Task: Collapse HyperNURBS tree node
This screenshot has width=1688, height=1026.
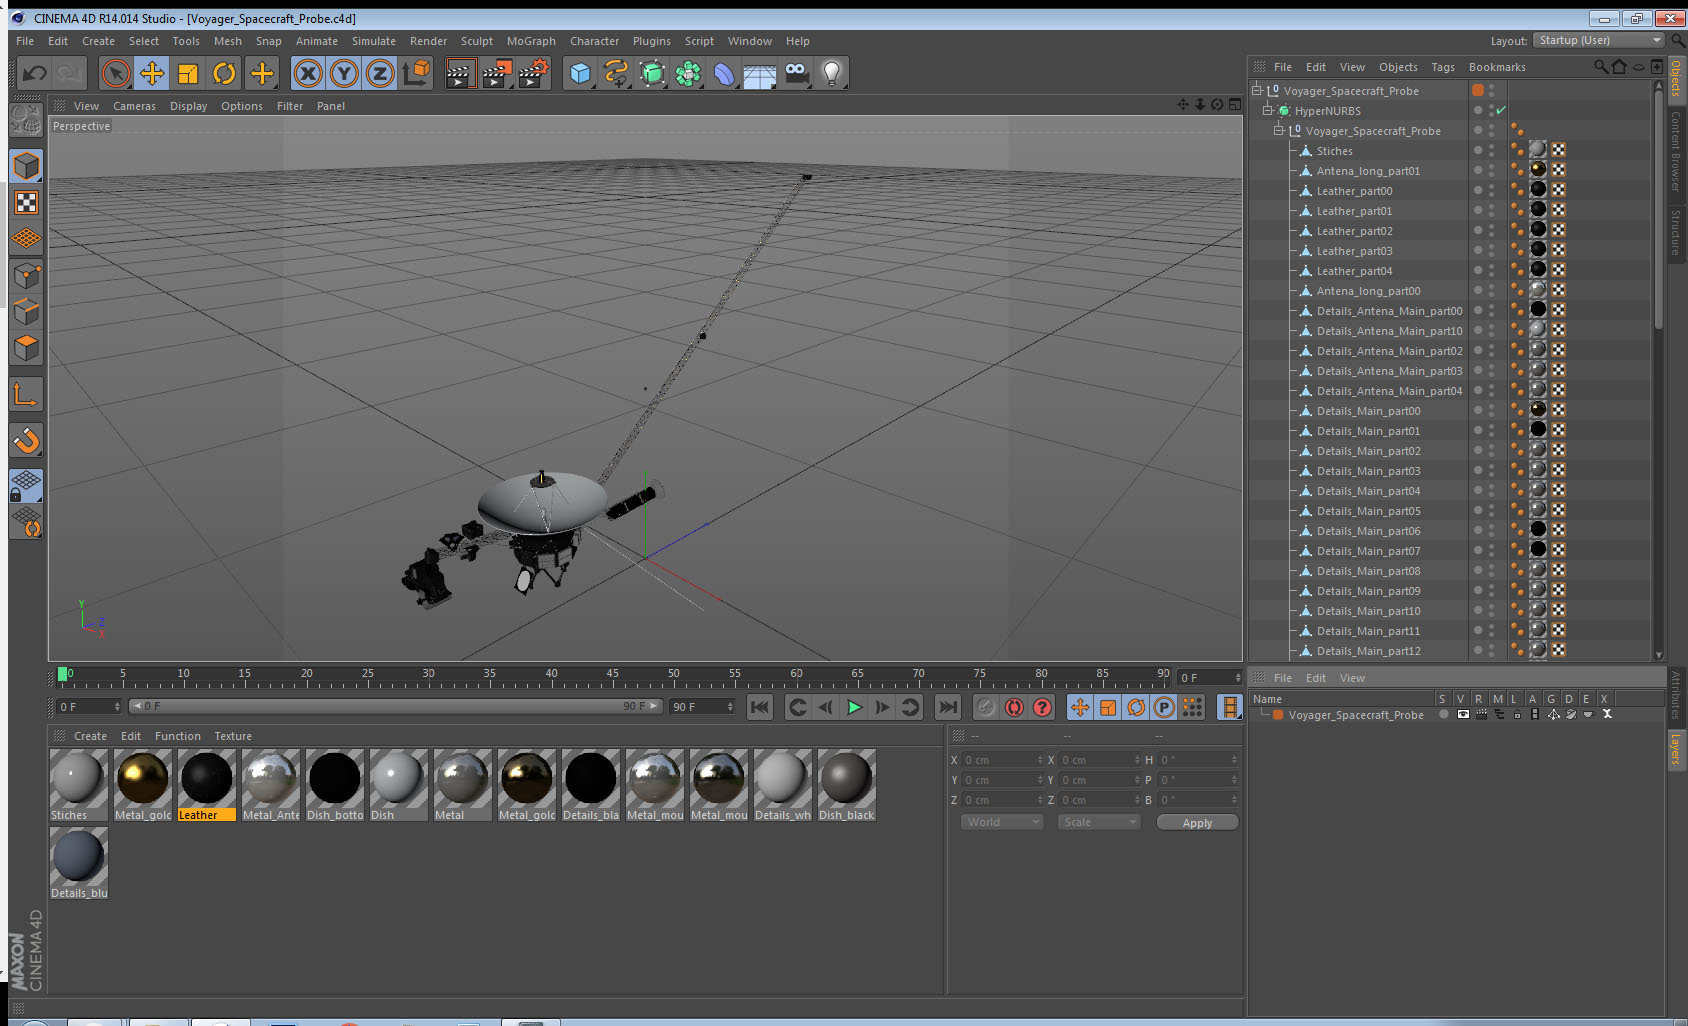Action: 1268,110
